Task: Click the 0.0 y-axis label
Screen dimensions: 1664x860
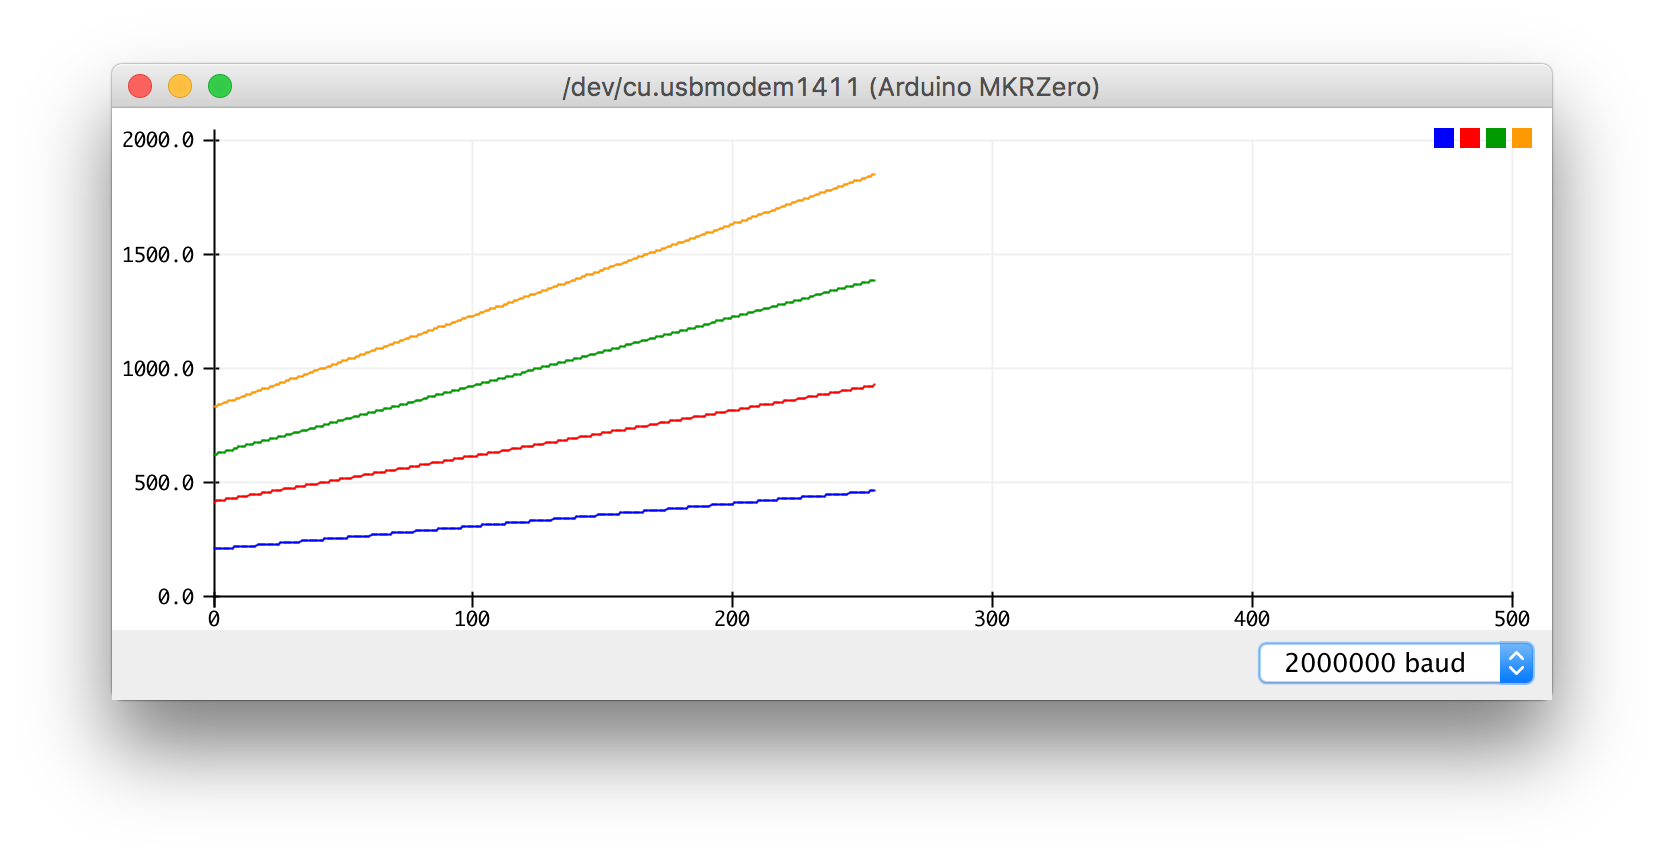Action: [x=176, y=597]
